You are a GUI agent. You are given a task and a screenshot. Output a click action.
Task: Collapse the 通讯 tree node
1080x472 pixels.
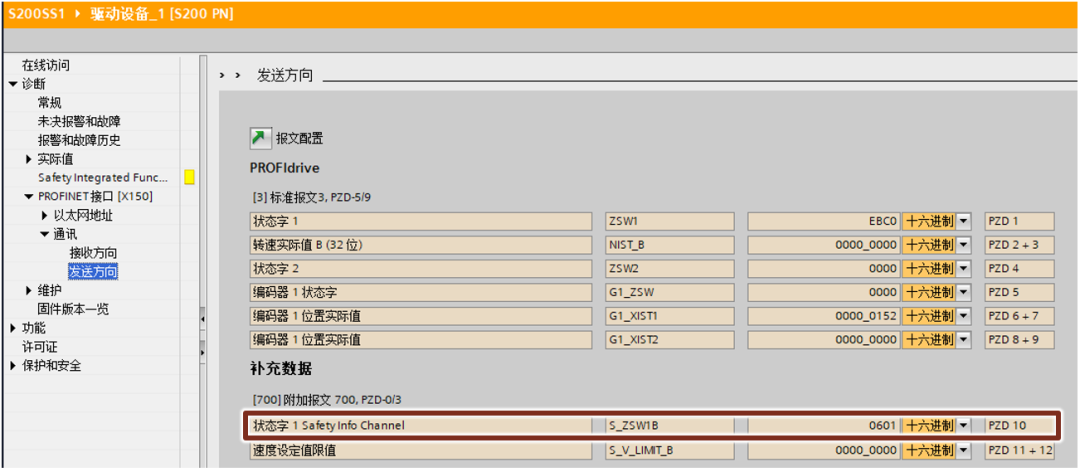pos(45,234)
